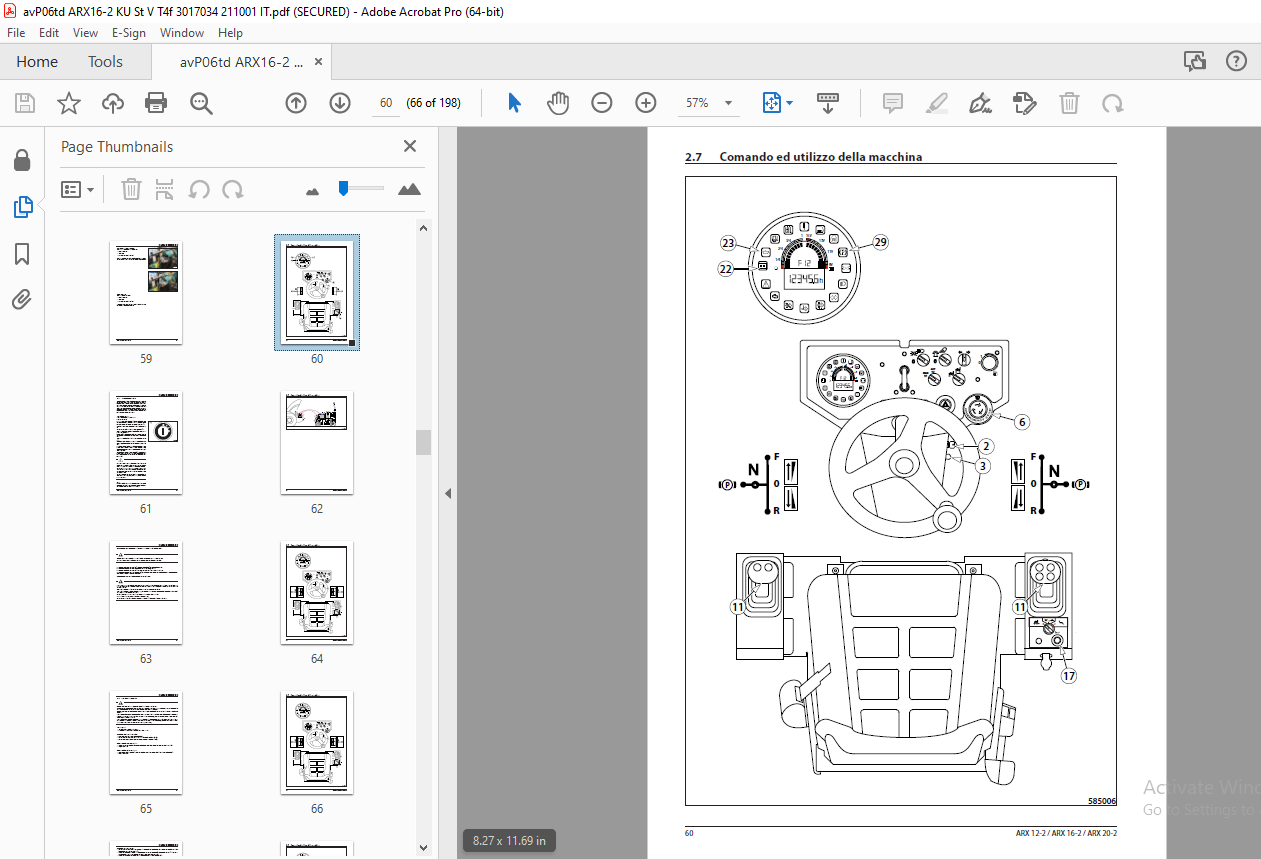Enlarge thumbnails with large mountain icon

point(409,189)
